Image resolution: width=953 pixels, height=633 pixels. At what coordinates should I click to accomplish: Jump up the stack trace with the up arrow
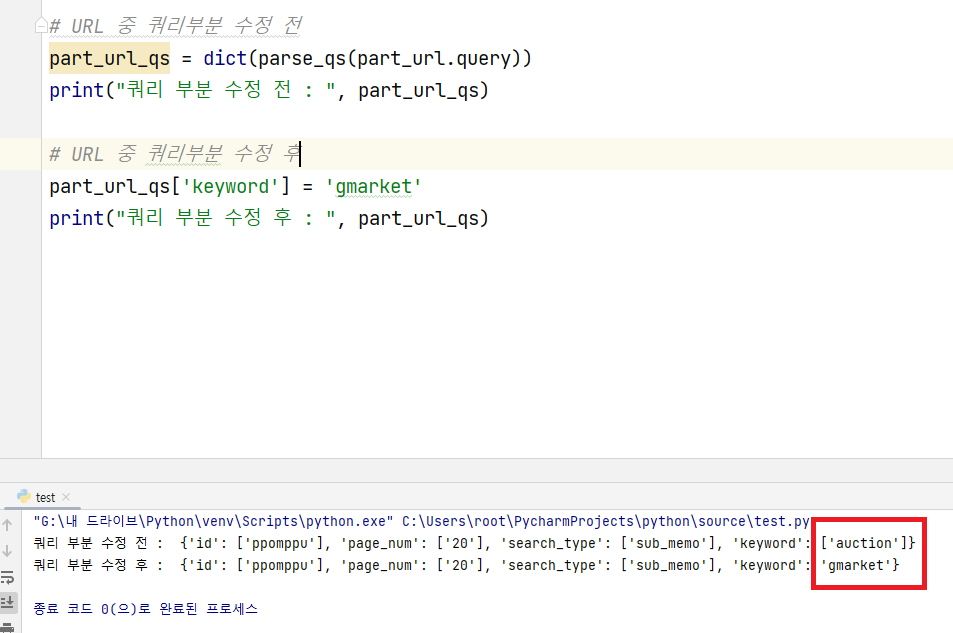[x=7, y=525]
